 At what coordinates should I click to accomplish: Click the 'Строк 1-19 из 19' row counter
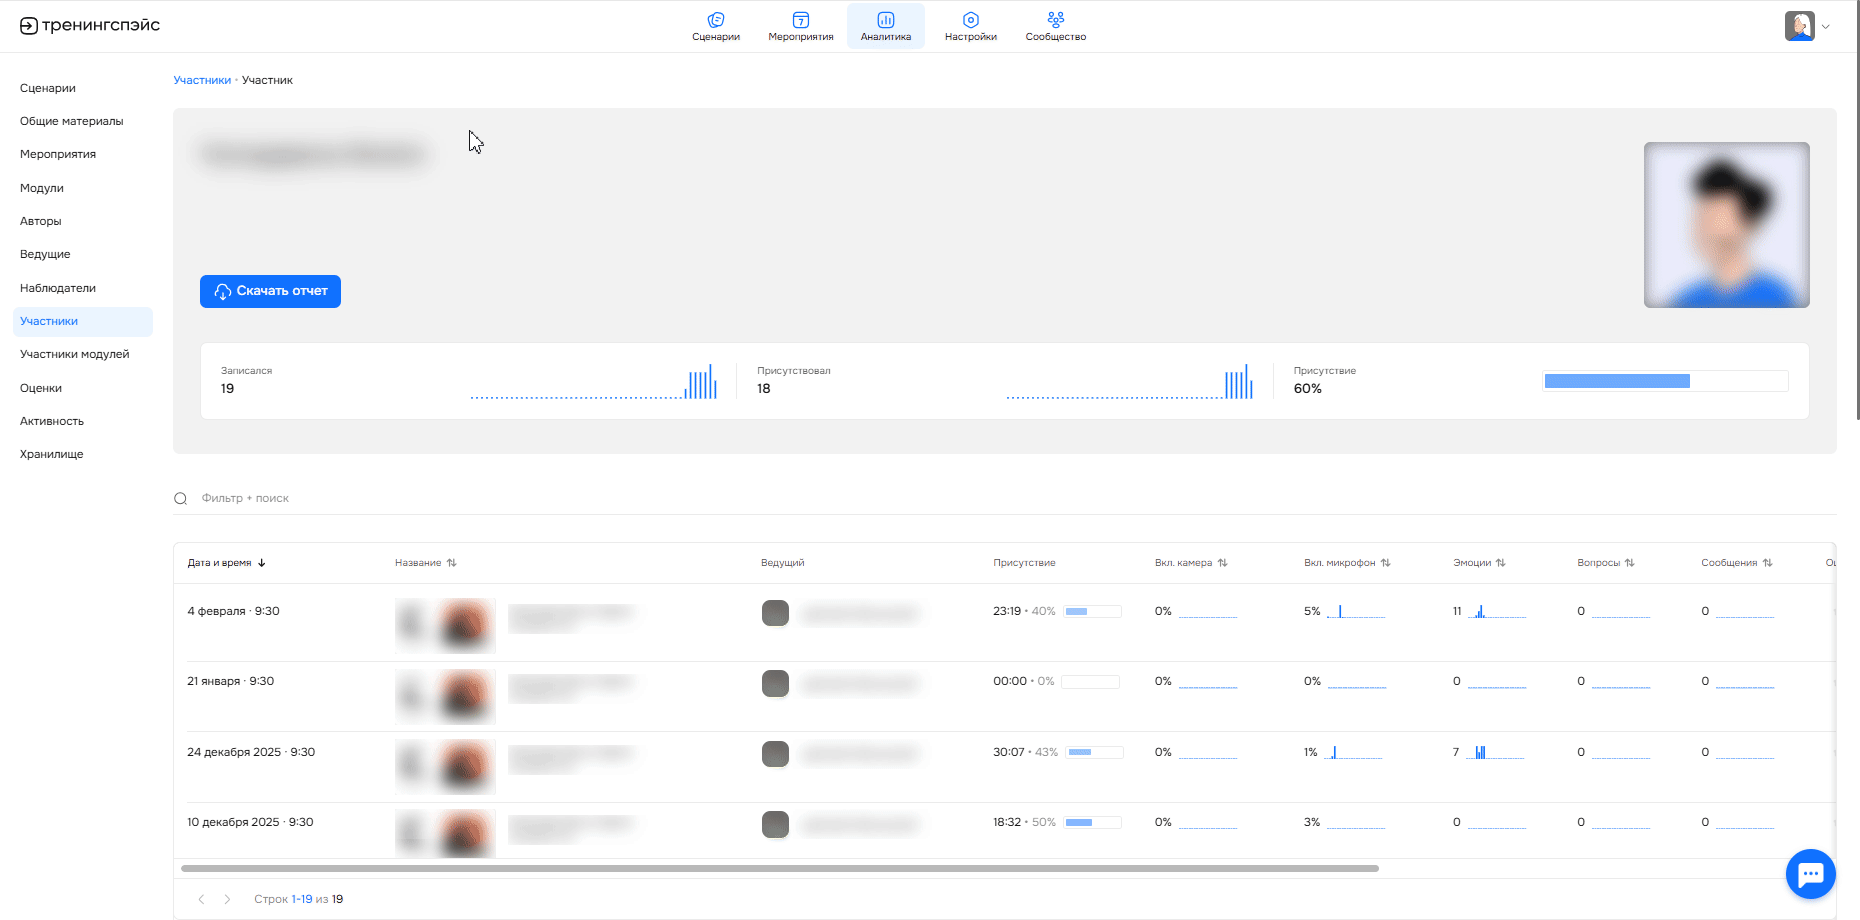(x=298, y=899)
